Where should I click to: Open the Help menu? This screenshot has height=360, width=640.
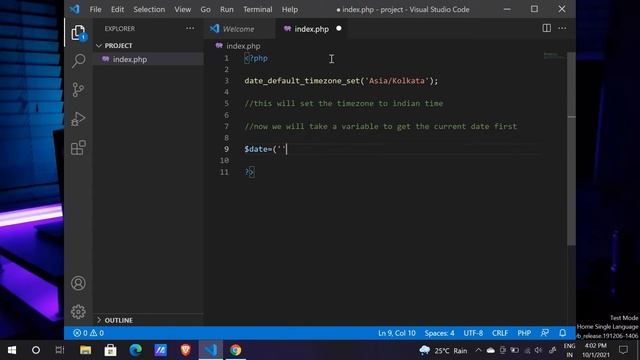pos(289,9)
